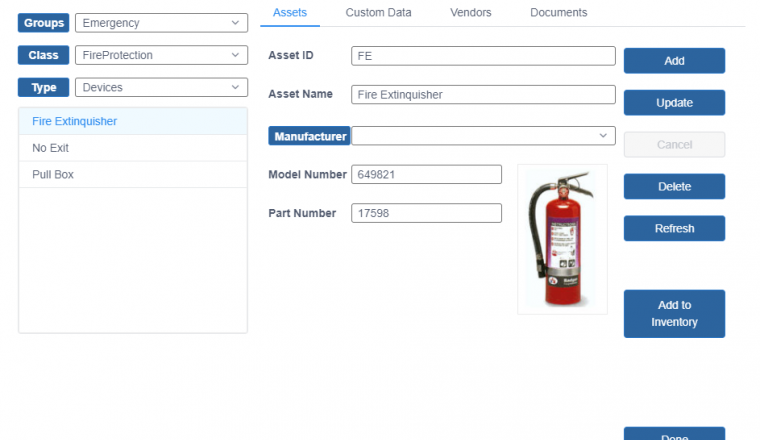Click the Type label button

pyautogui.click(x=44, y=87)
